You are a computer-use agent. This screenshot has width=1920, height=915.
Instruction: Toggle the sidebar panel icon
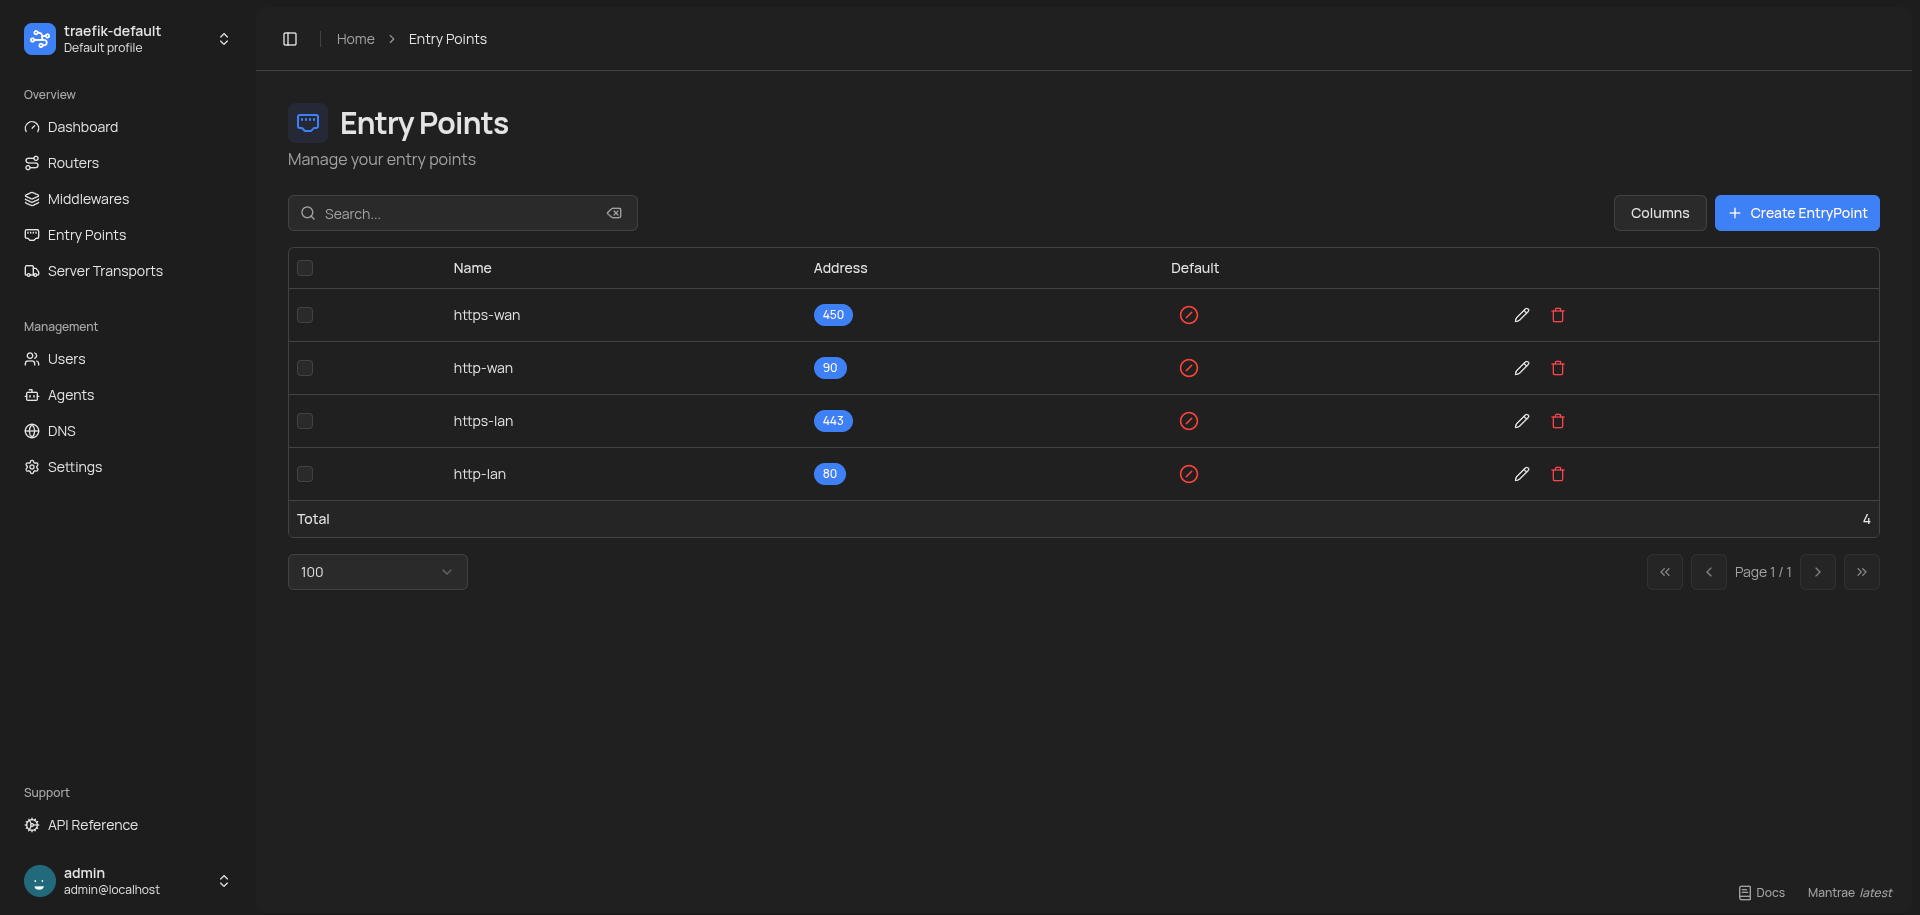[x=290, y=39]
